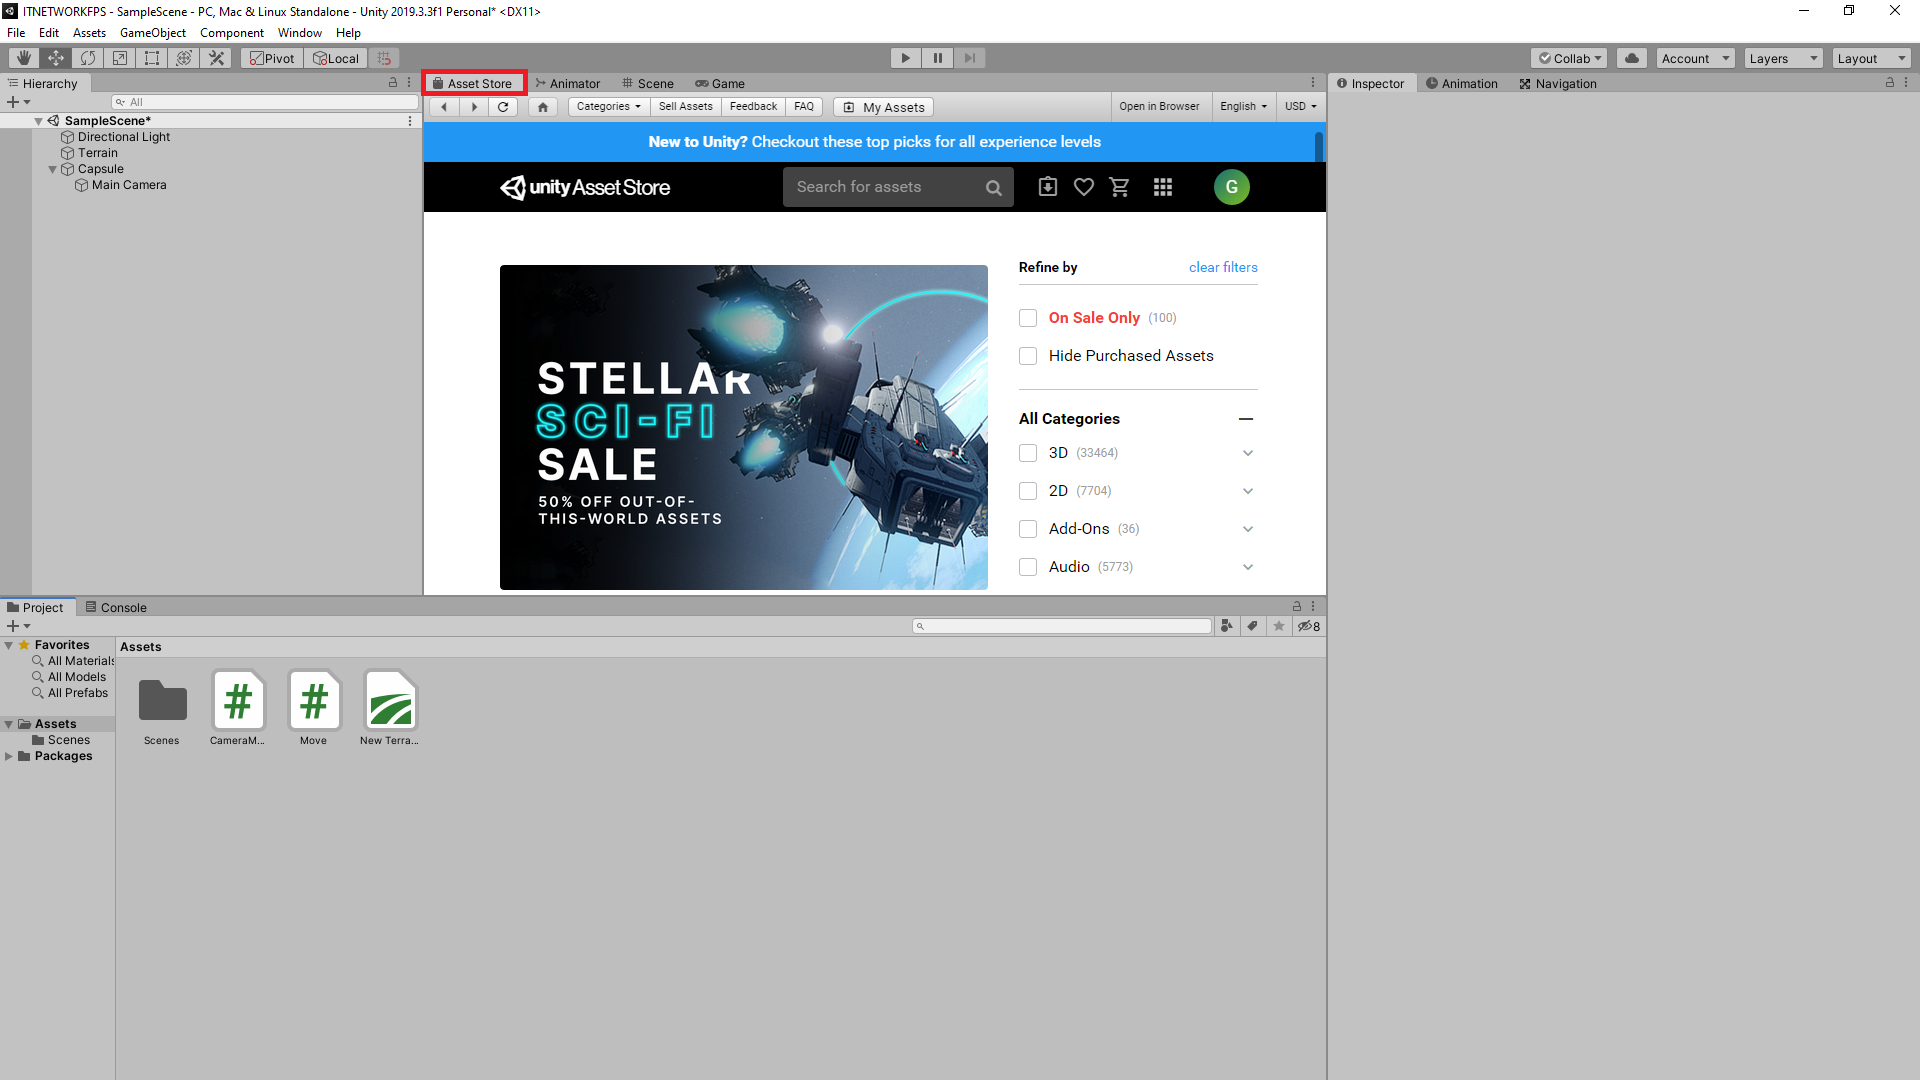Click the clear filters link

point(1223,267)
